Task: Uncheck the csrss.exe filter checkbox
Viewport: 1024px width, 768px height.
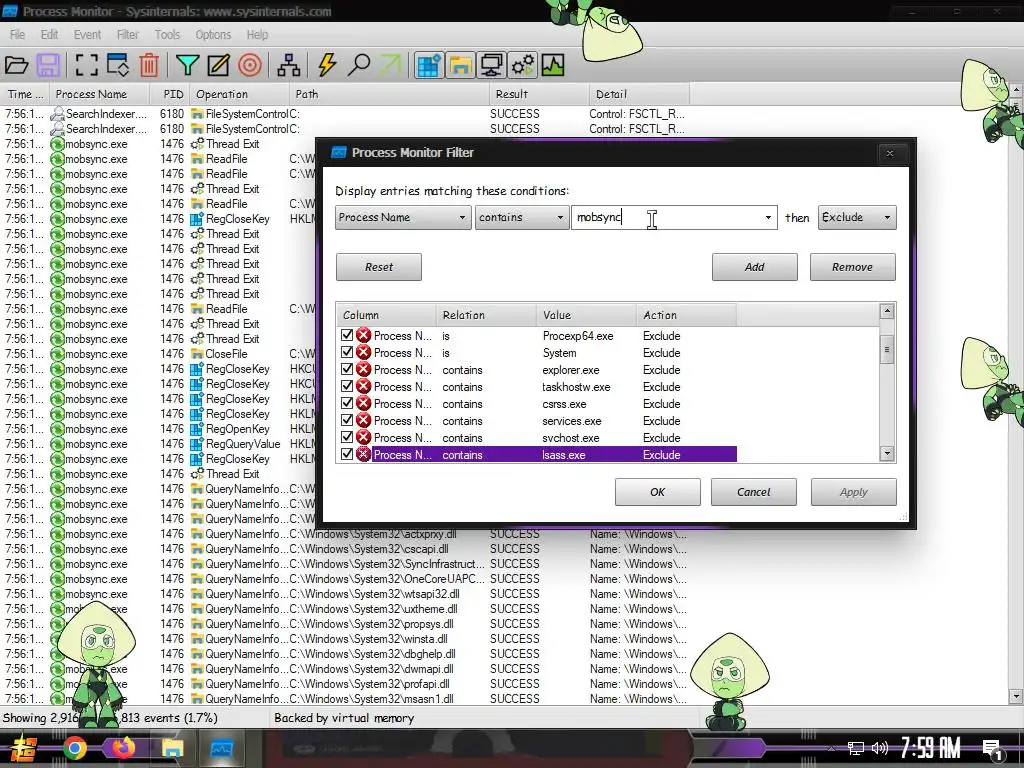Action: pos(347,403)
